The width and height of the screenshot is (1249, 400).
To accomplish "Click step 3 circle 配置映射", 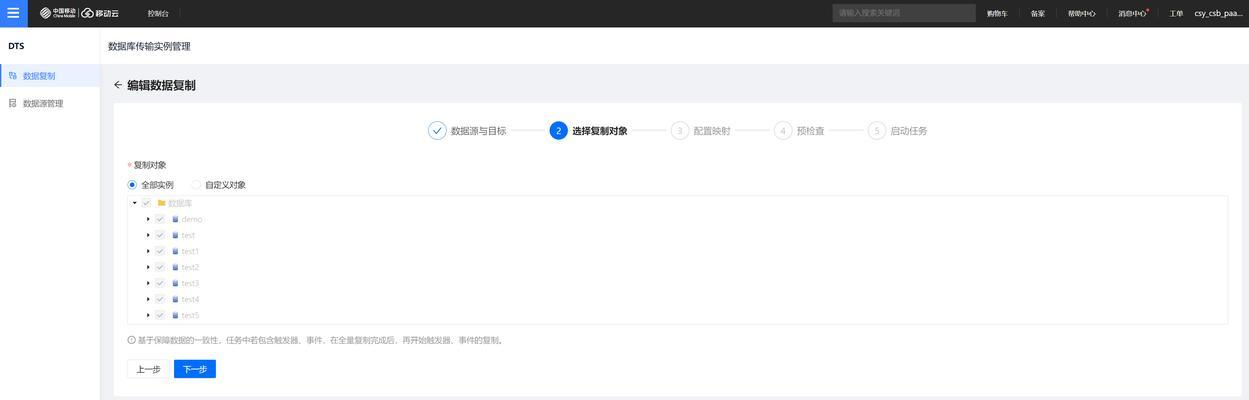I will 680,131.
